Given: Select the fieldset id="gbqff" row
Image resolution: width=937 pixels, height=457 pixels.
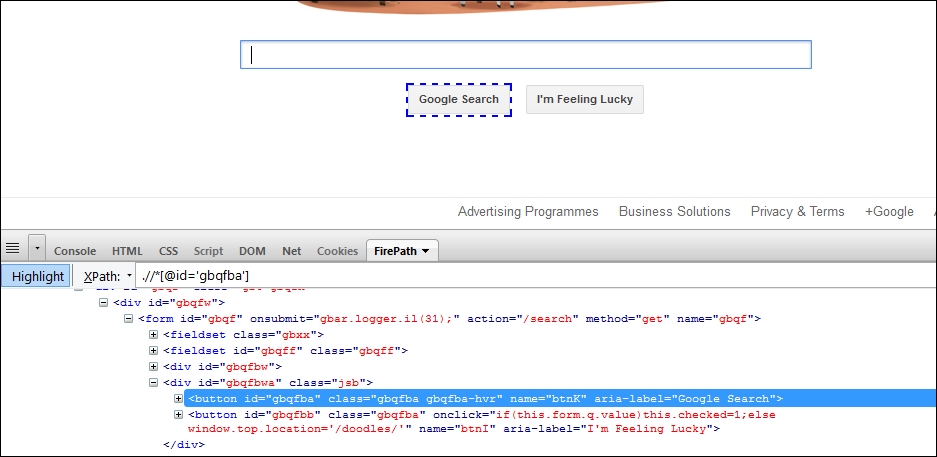Looking at the screenshot, I should pyautogui.click(x=286, y=351).
